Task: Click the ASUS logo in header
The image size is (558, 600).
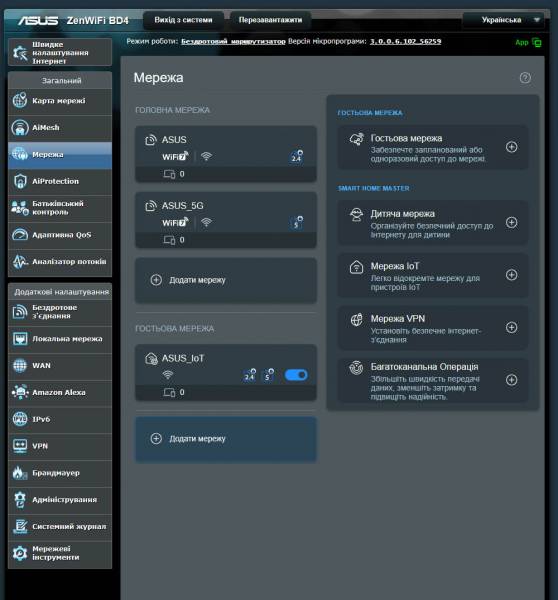Action: coord(38,20)
